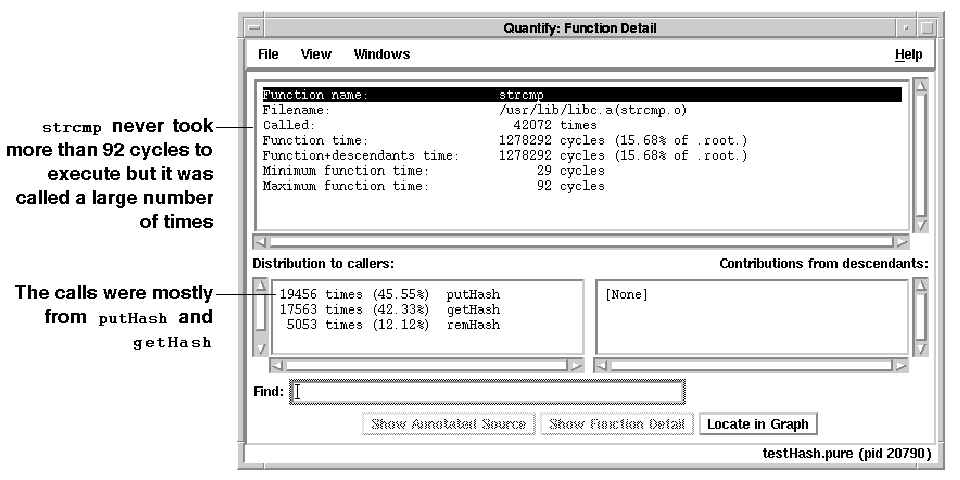
Task: Click down arrow of callers list scrollbar
Action: (260, 349)
